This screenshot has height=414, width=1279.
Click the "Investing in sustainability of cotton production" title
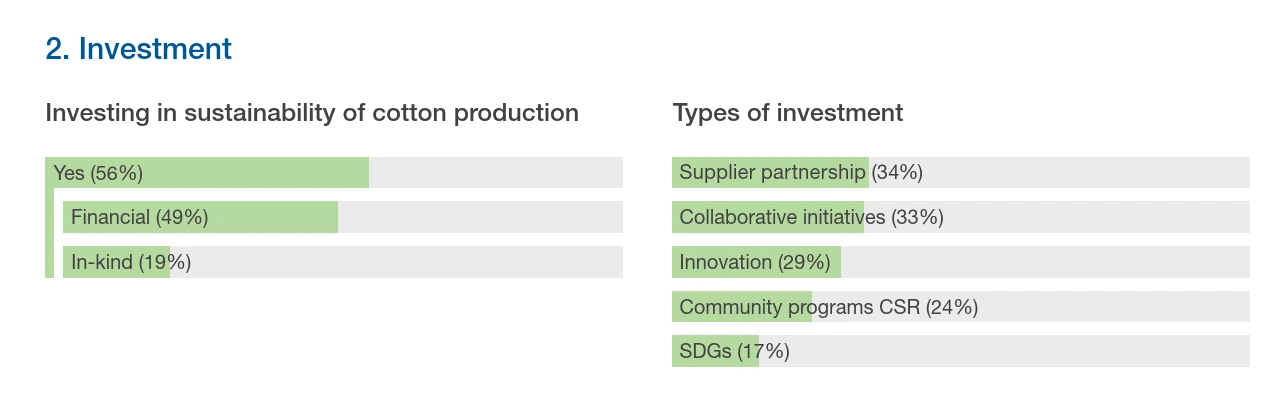point(312,113)
